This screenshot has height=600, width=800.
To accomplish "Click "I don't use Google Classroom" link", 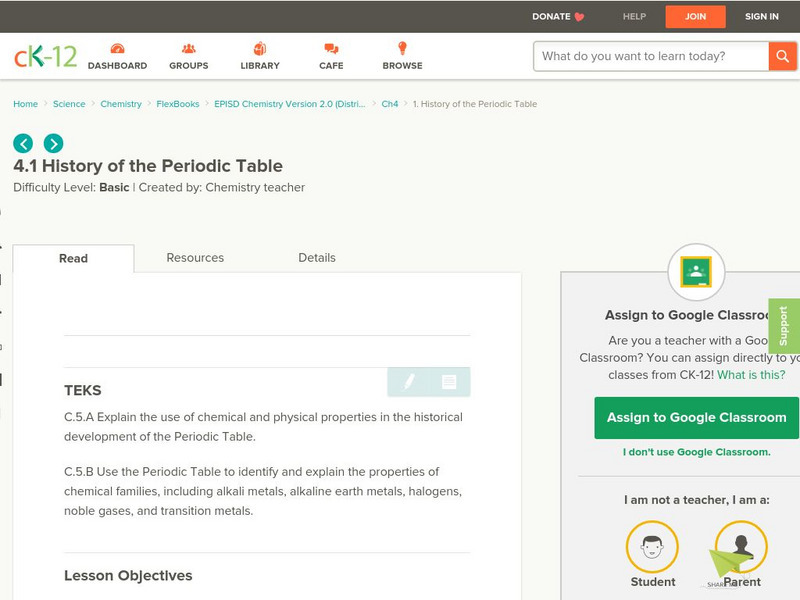I will [696, 452].
